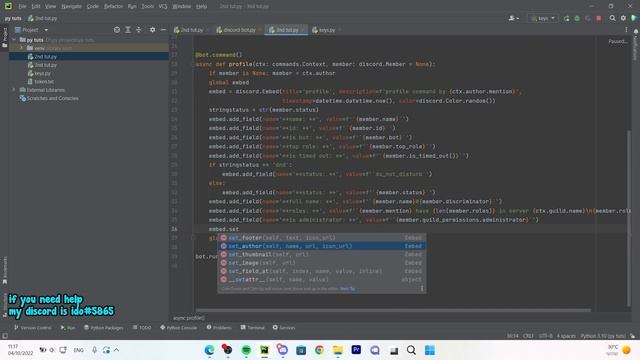Open the File menu

[22, 6]
